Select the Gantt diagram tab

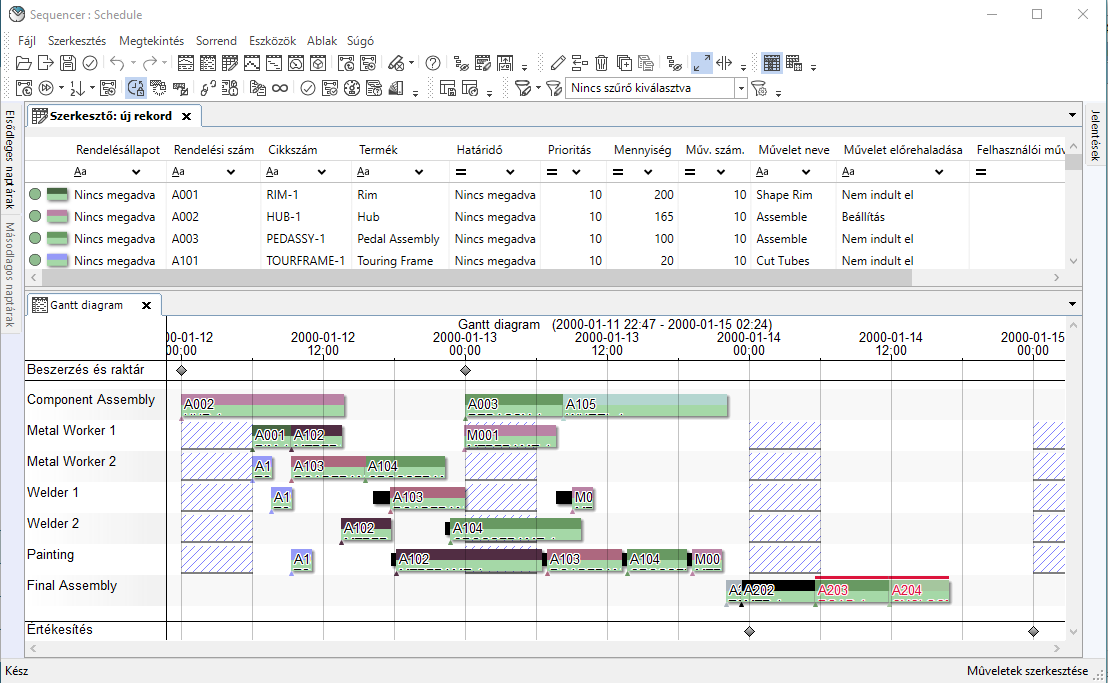(86, 305)
